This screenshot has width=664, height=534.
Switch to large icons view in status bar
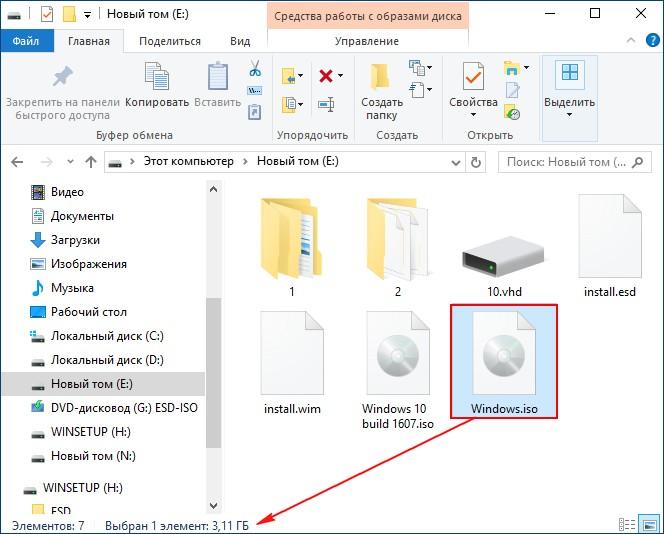pyautogui.click(x=649, y=525)
